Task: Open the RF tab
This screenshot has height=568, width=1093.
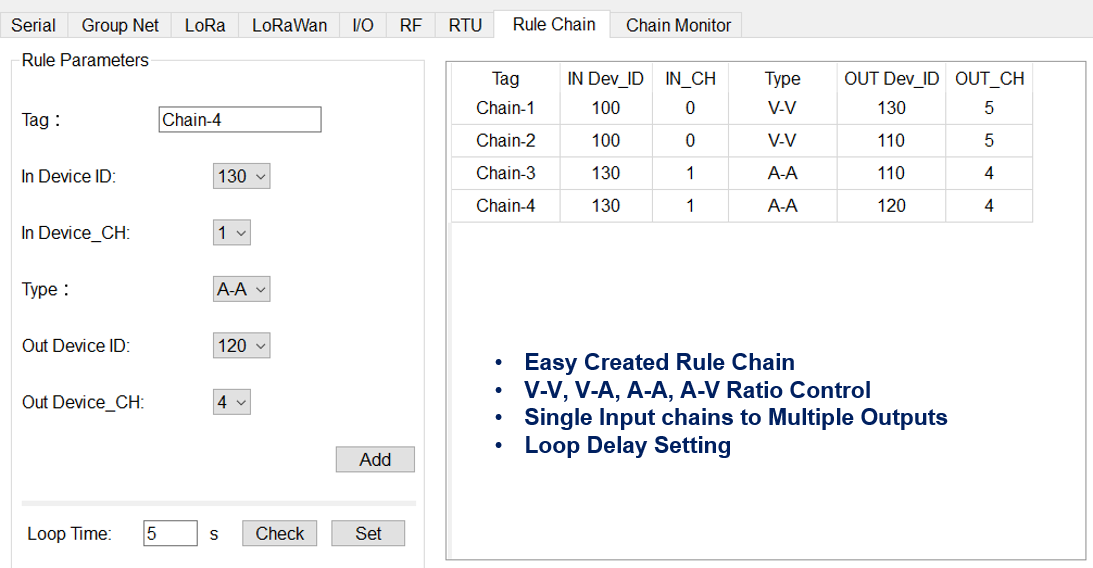Action: click(411, 26)
